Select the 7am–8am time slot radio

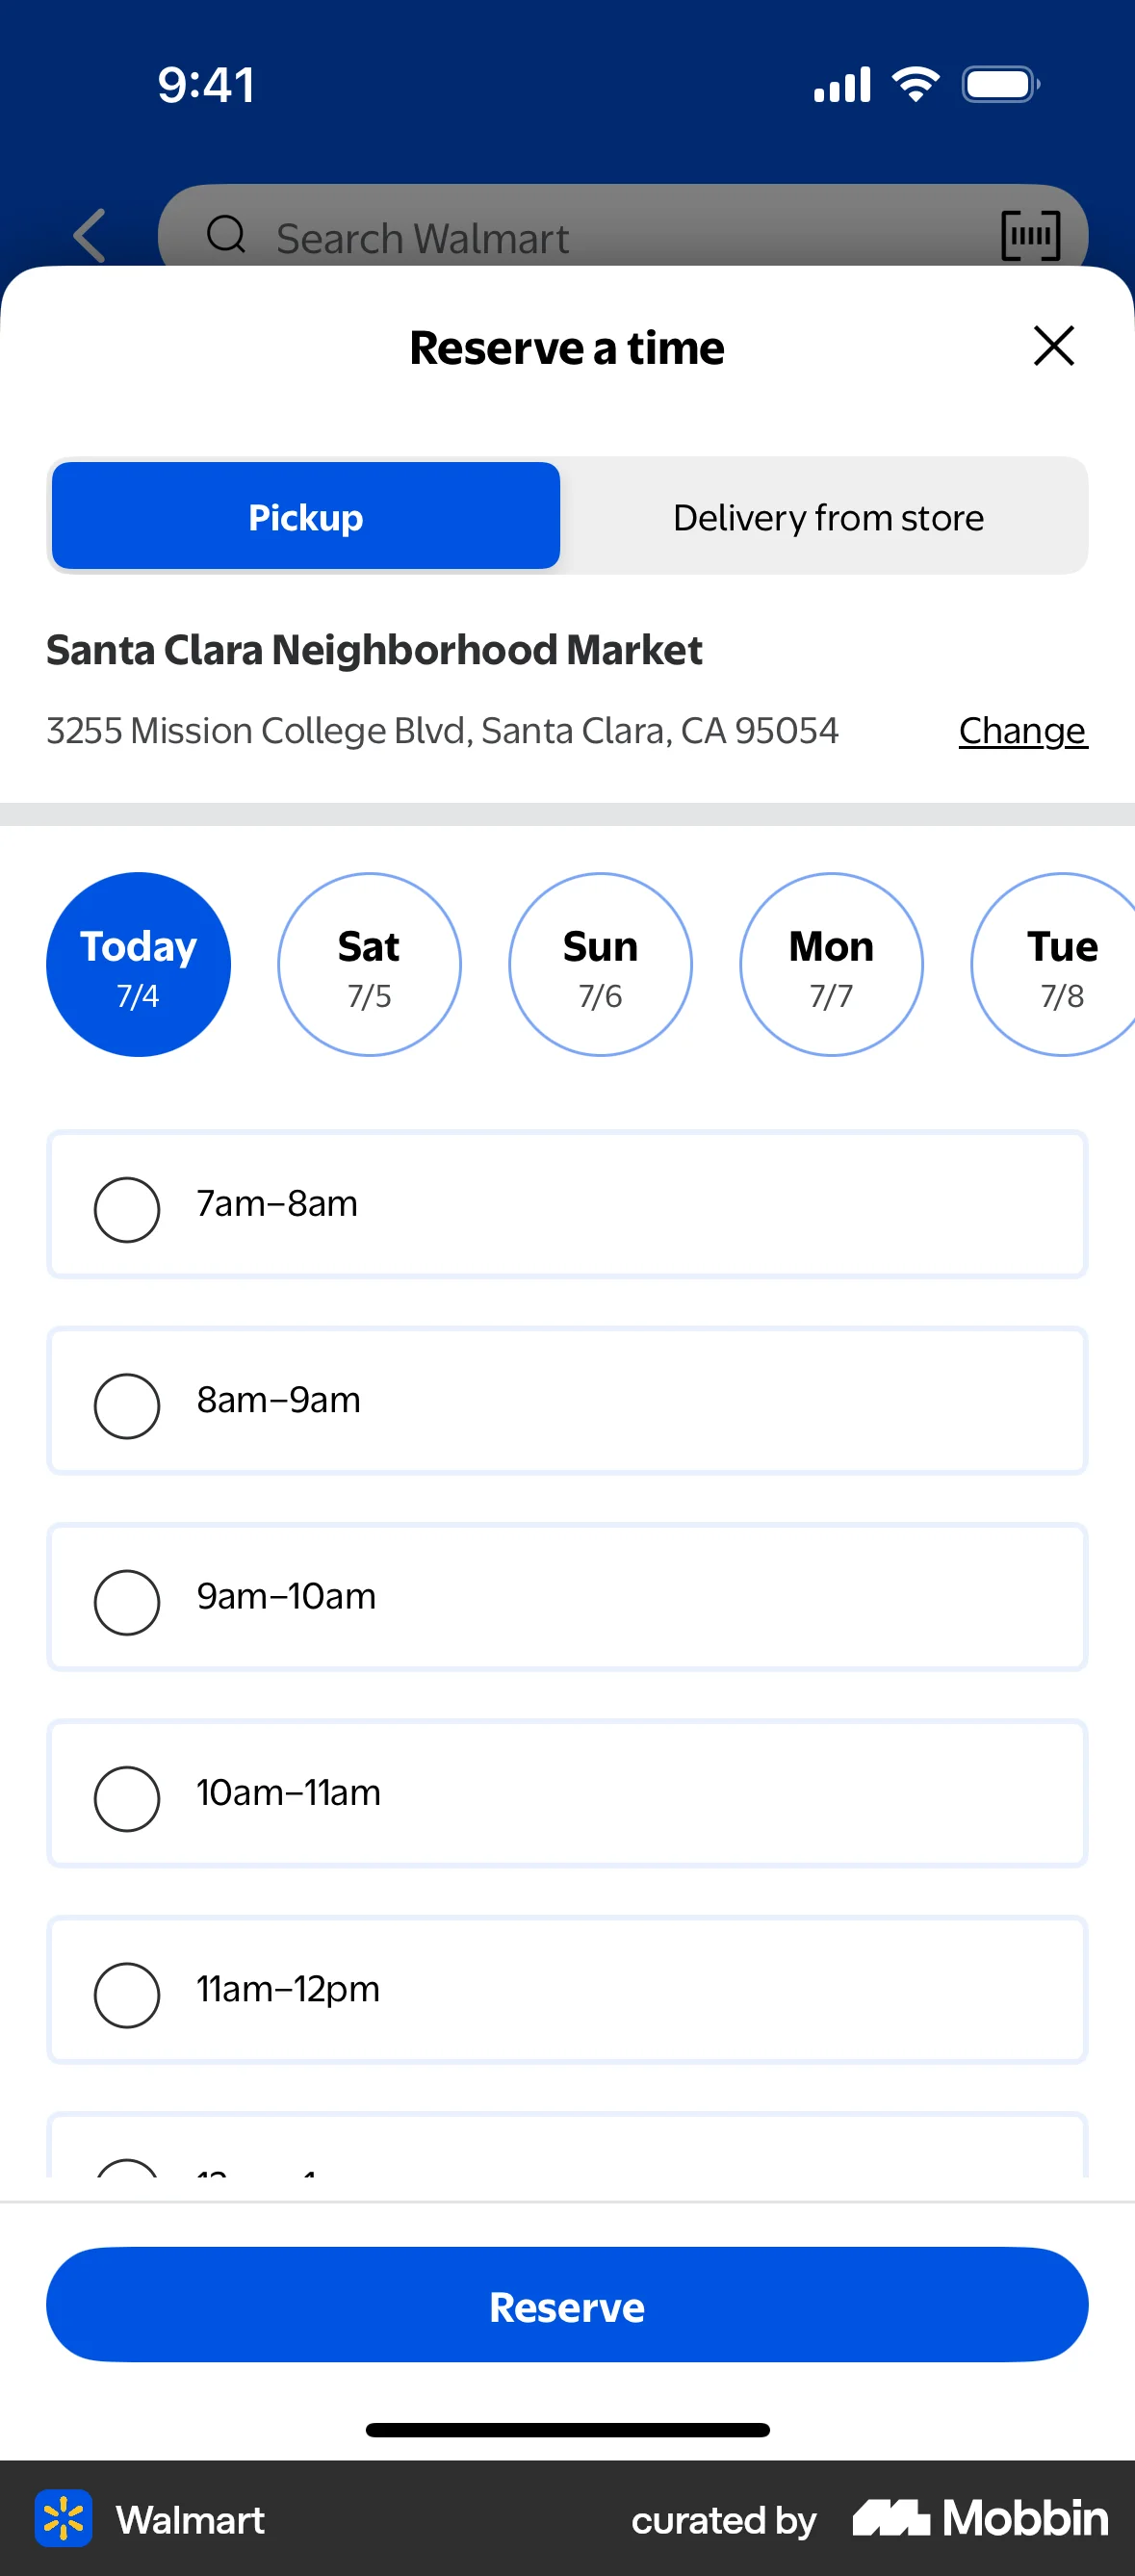[x=127, y=1209]
